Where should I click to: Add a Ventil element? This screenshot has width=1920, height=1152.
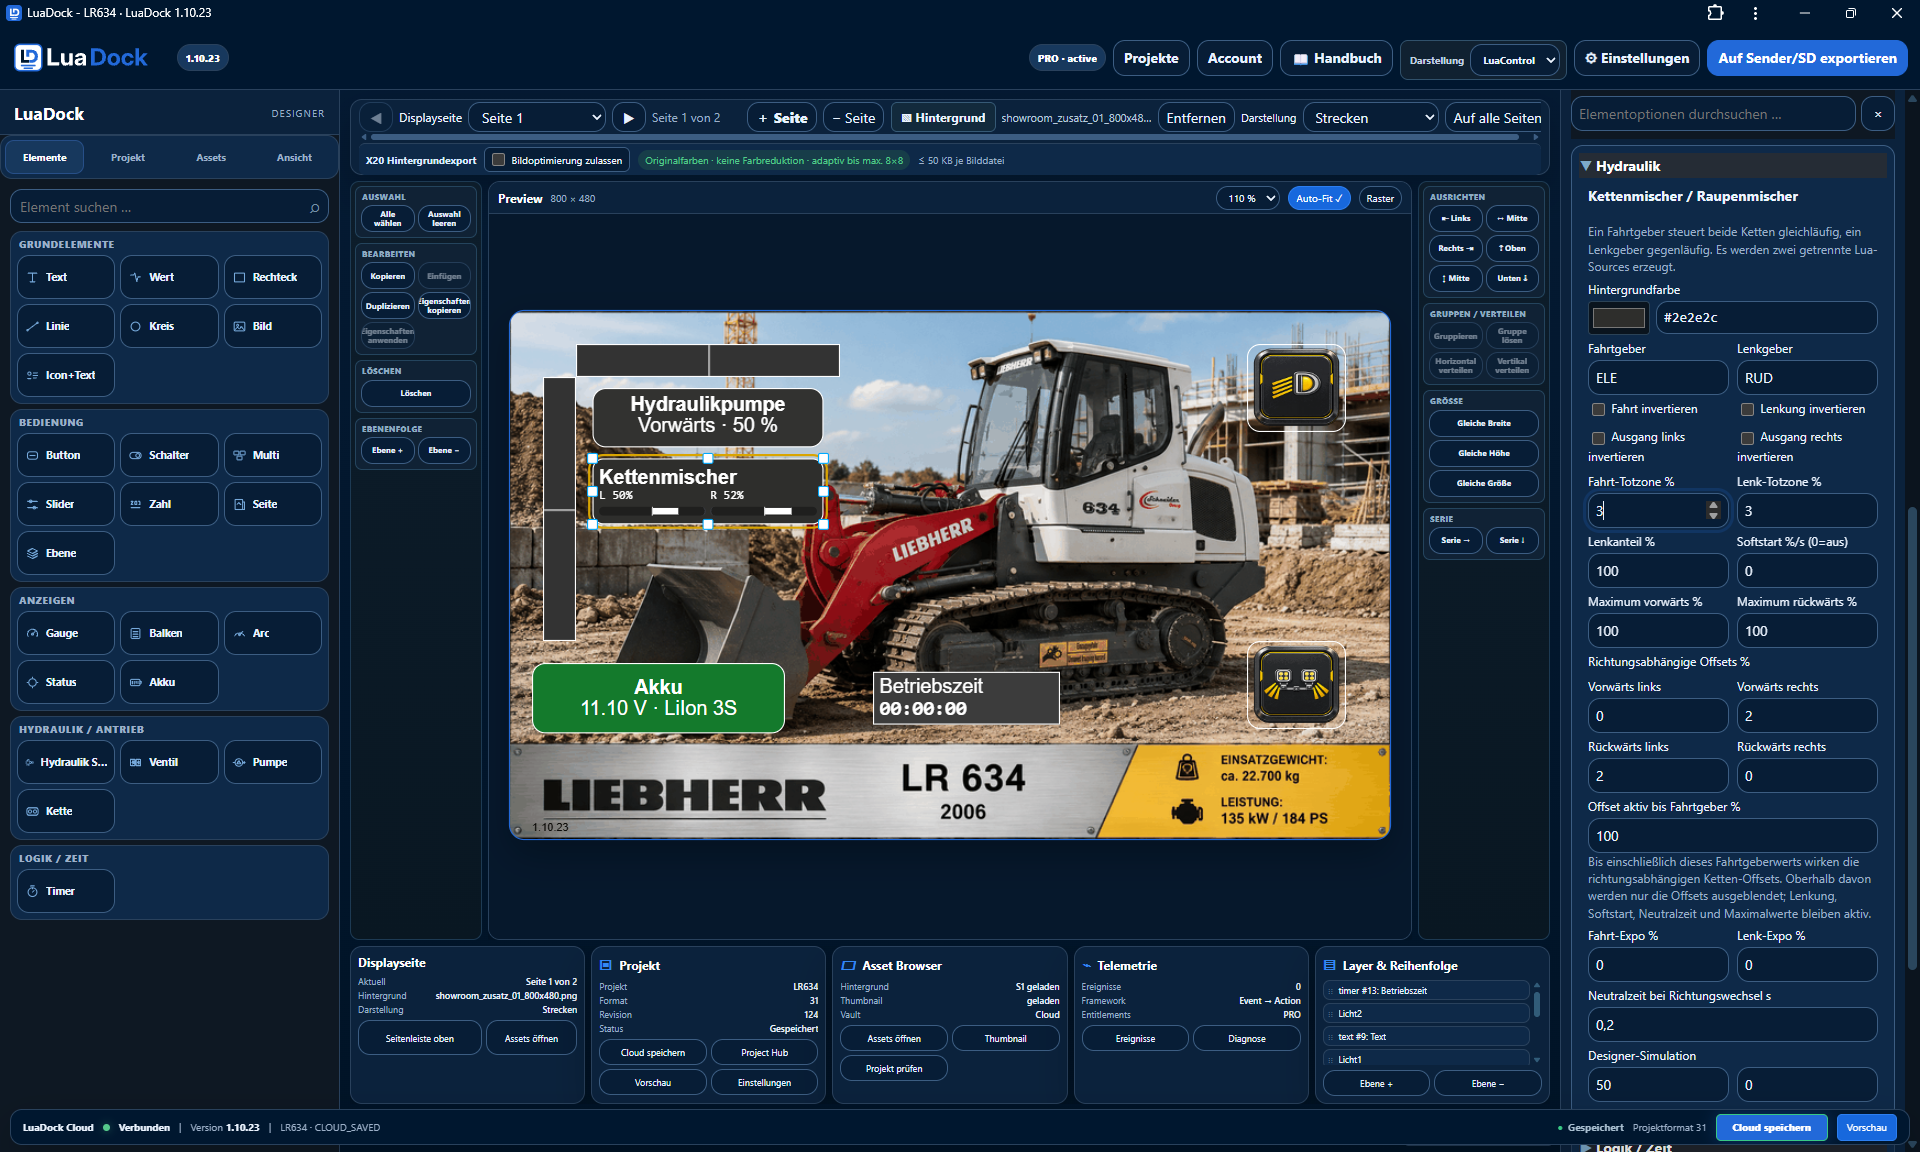coord(169,762)
